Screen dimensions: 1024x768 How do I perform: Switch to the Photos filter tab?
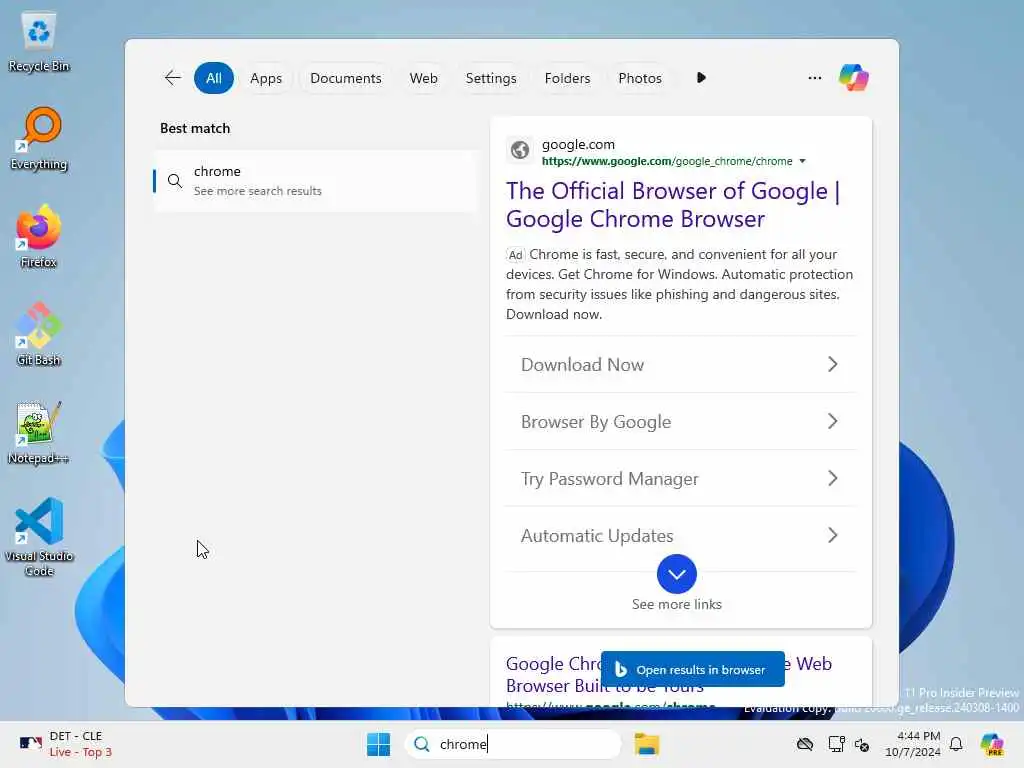click(639, 78)
